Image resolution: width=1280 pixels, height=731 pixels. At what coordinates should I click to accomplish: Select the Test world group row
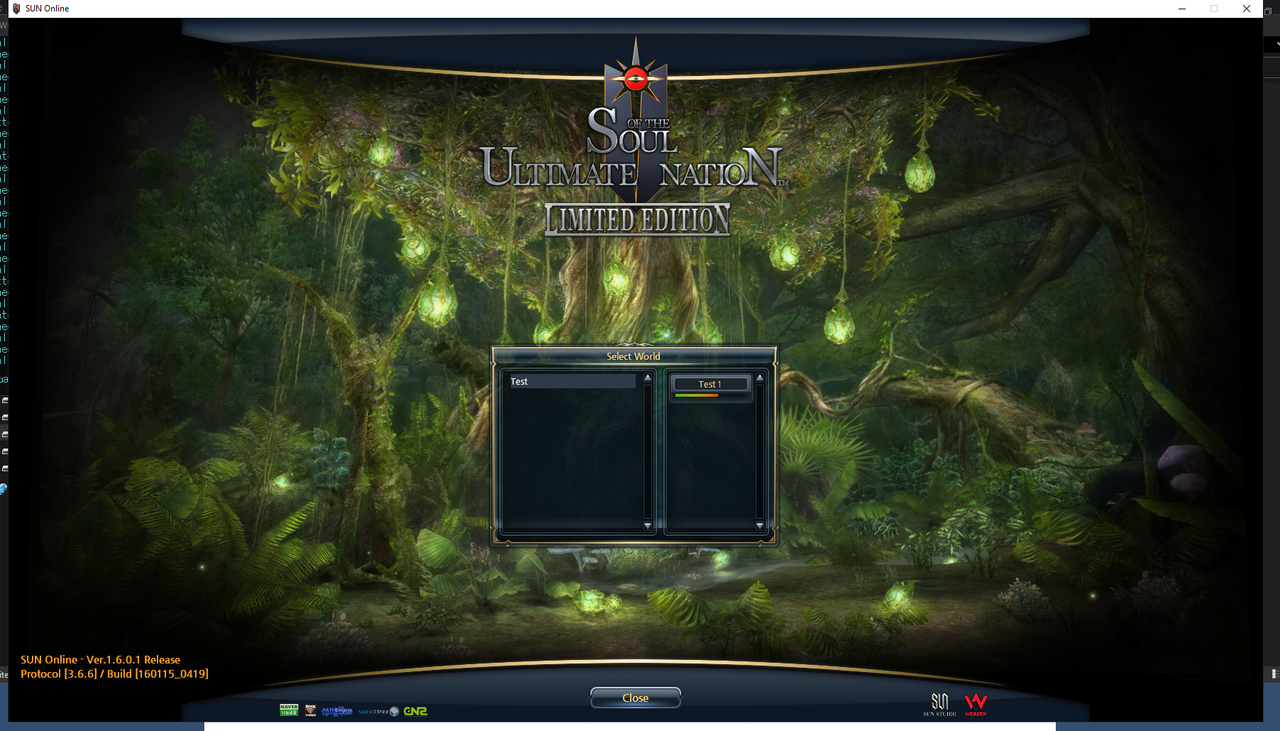tap(572, 381)
